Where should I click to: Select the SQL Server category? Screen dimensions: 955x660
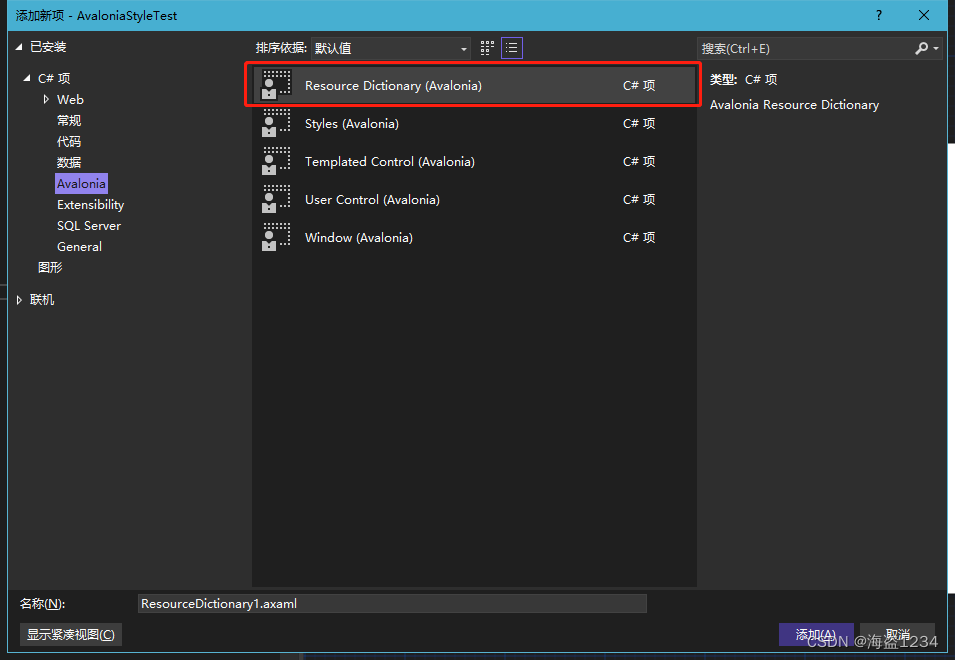pyautogui.click(x=89, y=225)
